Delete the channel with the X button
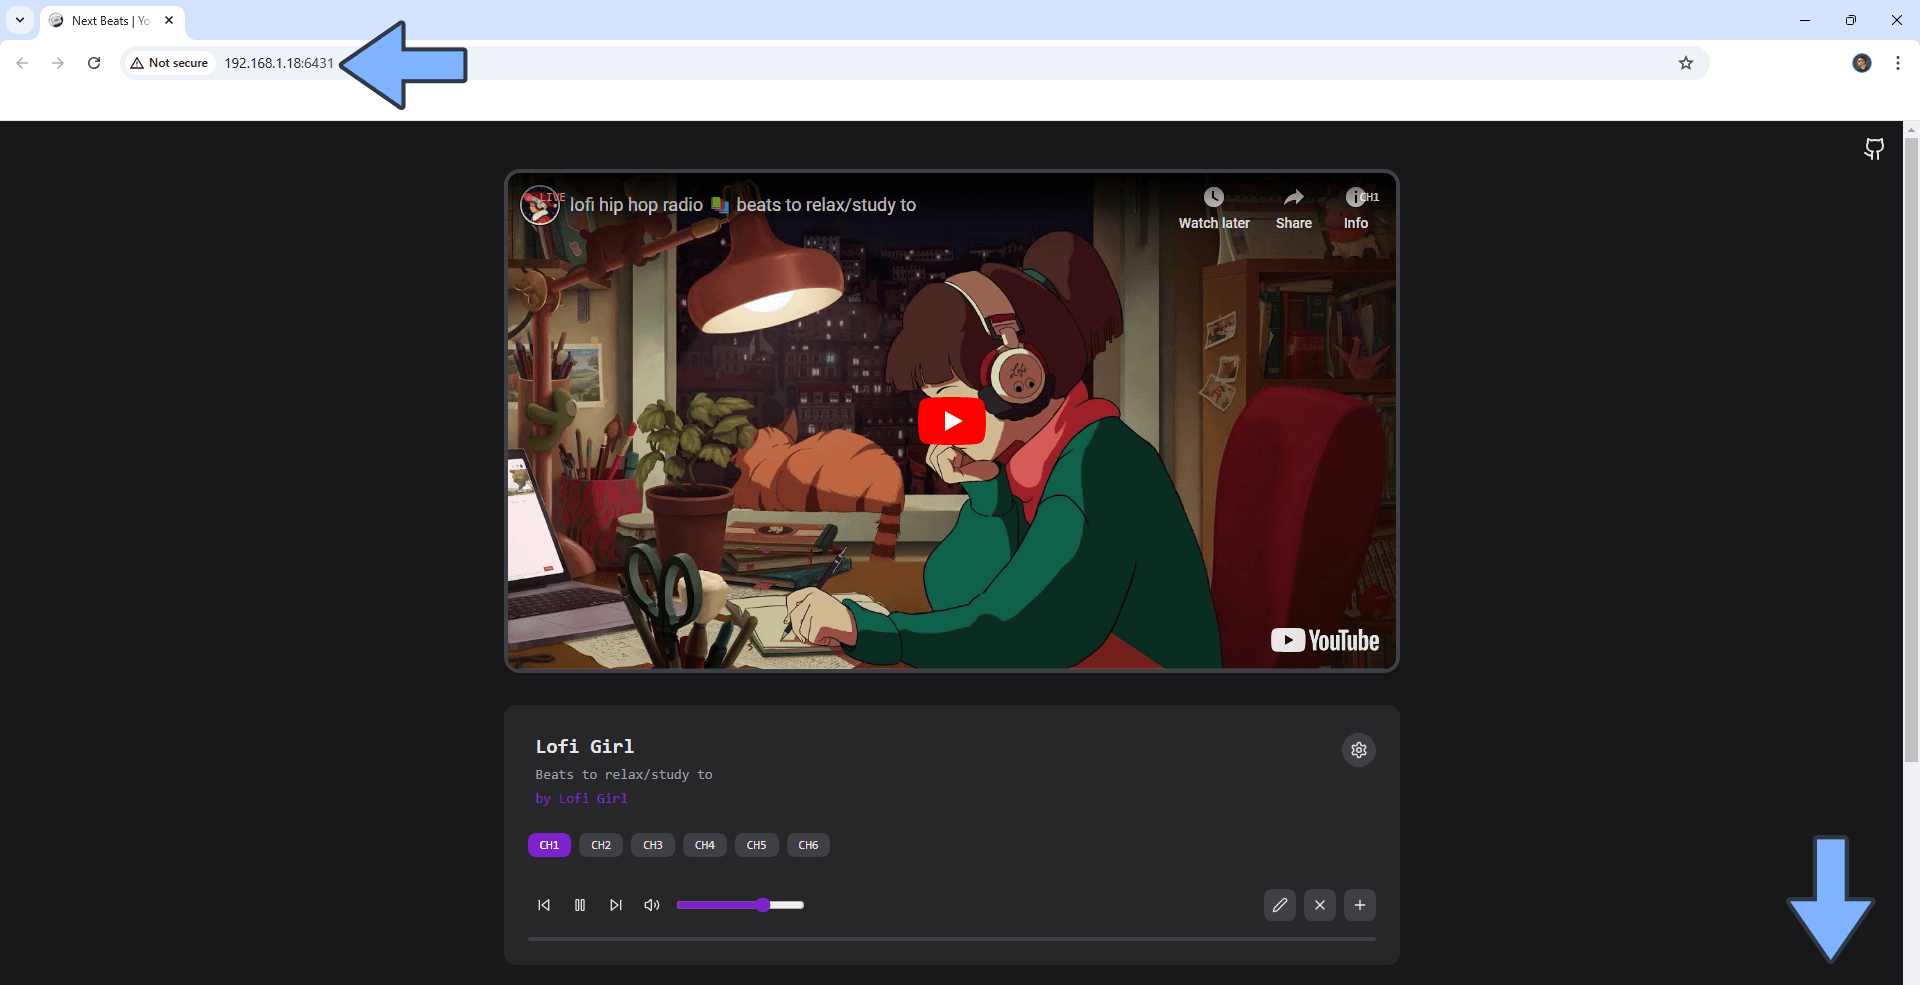The image size is (1920, 985). pyautogui.click(x=1320, y=905)
